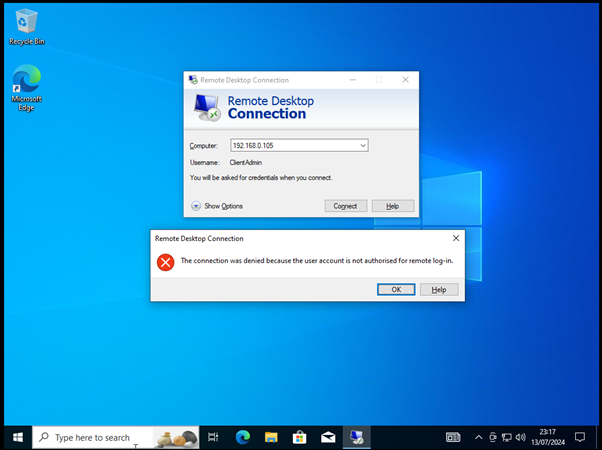Expand the Computer address dropdown
Screen dimensions: 602x450
[x=362, y=145]
